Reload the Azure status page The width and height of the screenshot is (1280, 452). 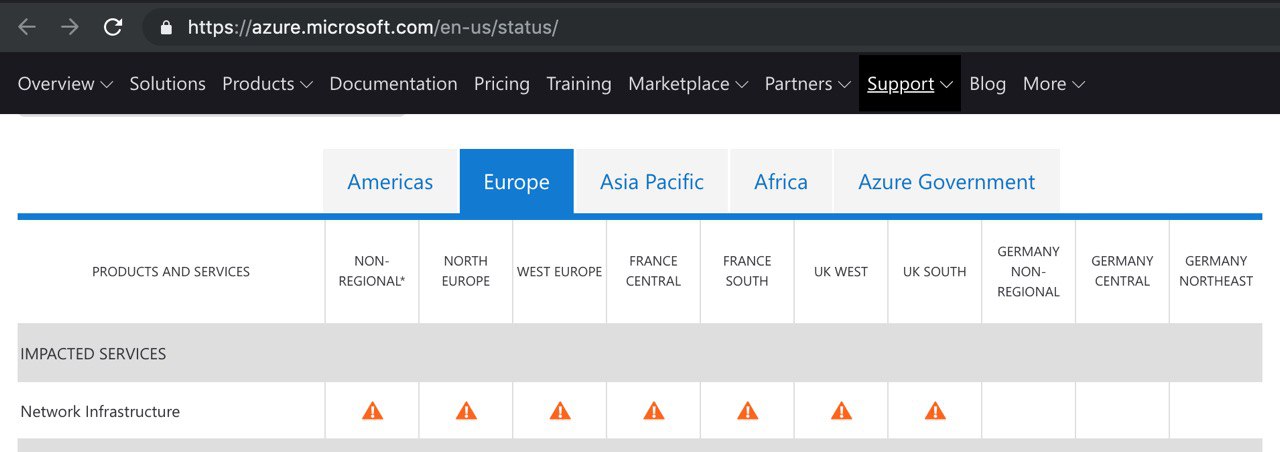point(113,27)
